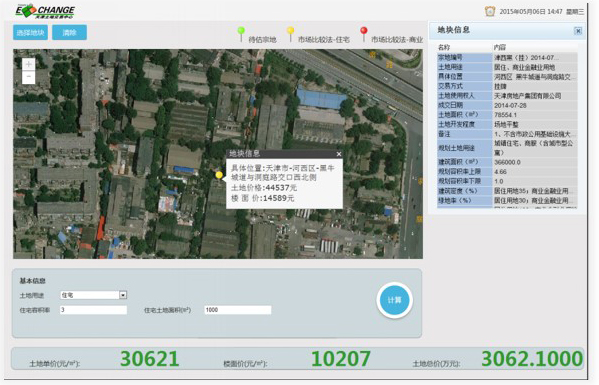This screenshot has width=599, height=385.
Task: Click the 选择地块 button
Action: pyautogui.click(x=30, y=32)
